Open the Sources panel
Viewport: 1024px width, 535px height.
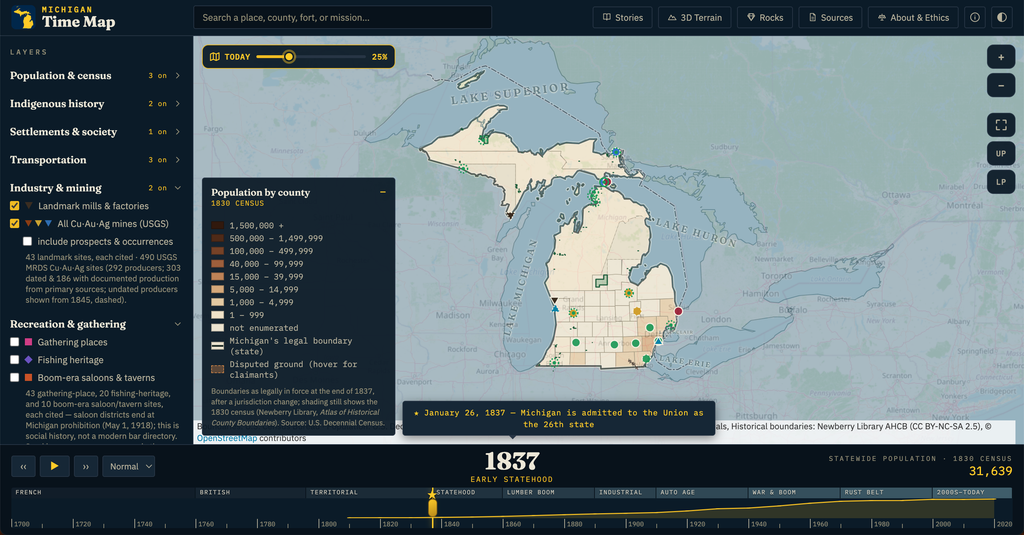831,18
